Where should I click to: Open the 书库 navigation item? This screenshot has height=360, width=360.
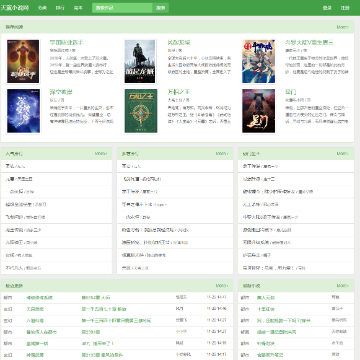78,8
